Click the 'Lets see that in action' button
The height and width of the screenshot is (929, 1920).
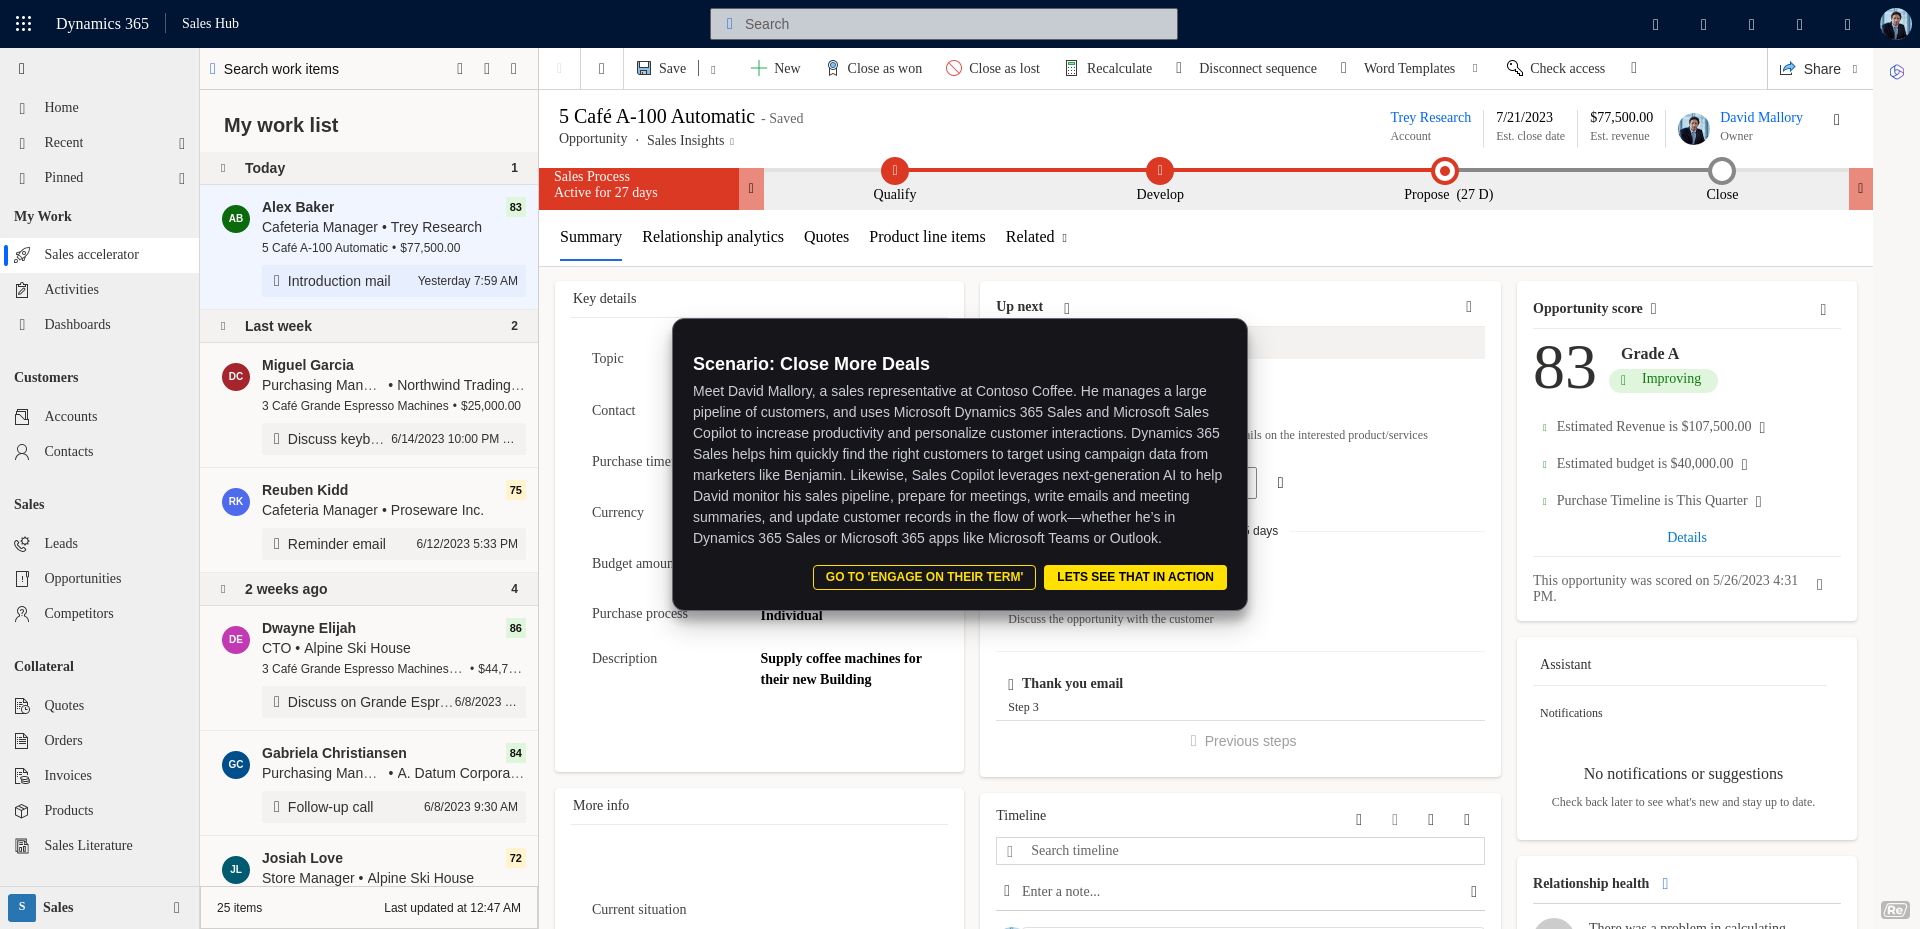tap(1134, 577)
